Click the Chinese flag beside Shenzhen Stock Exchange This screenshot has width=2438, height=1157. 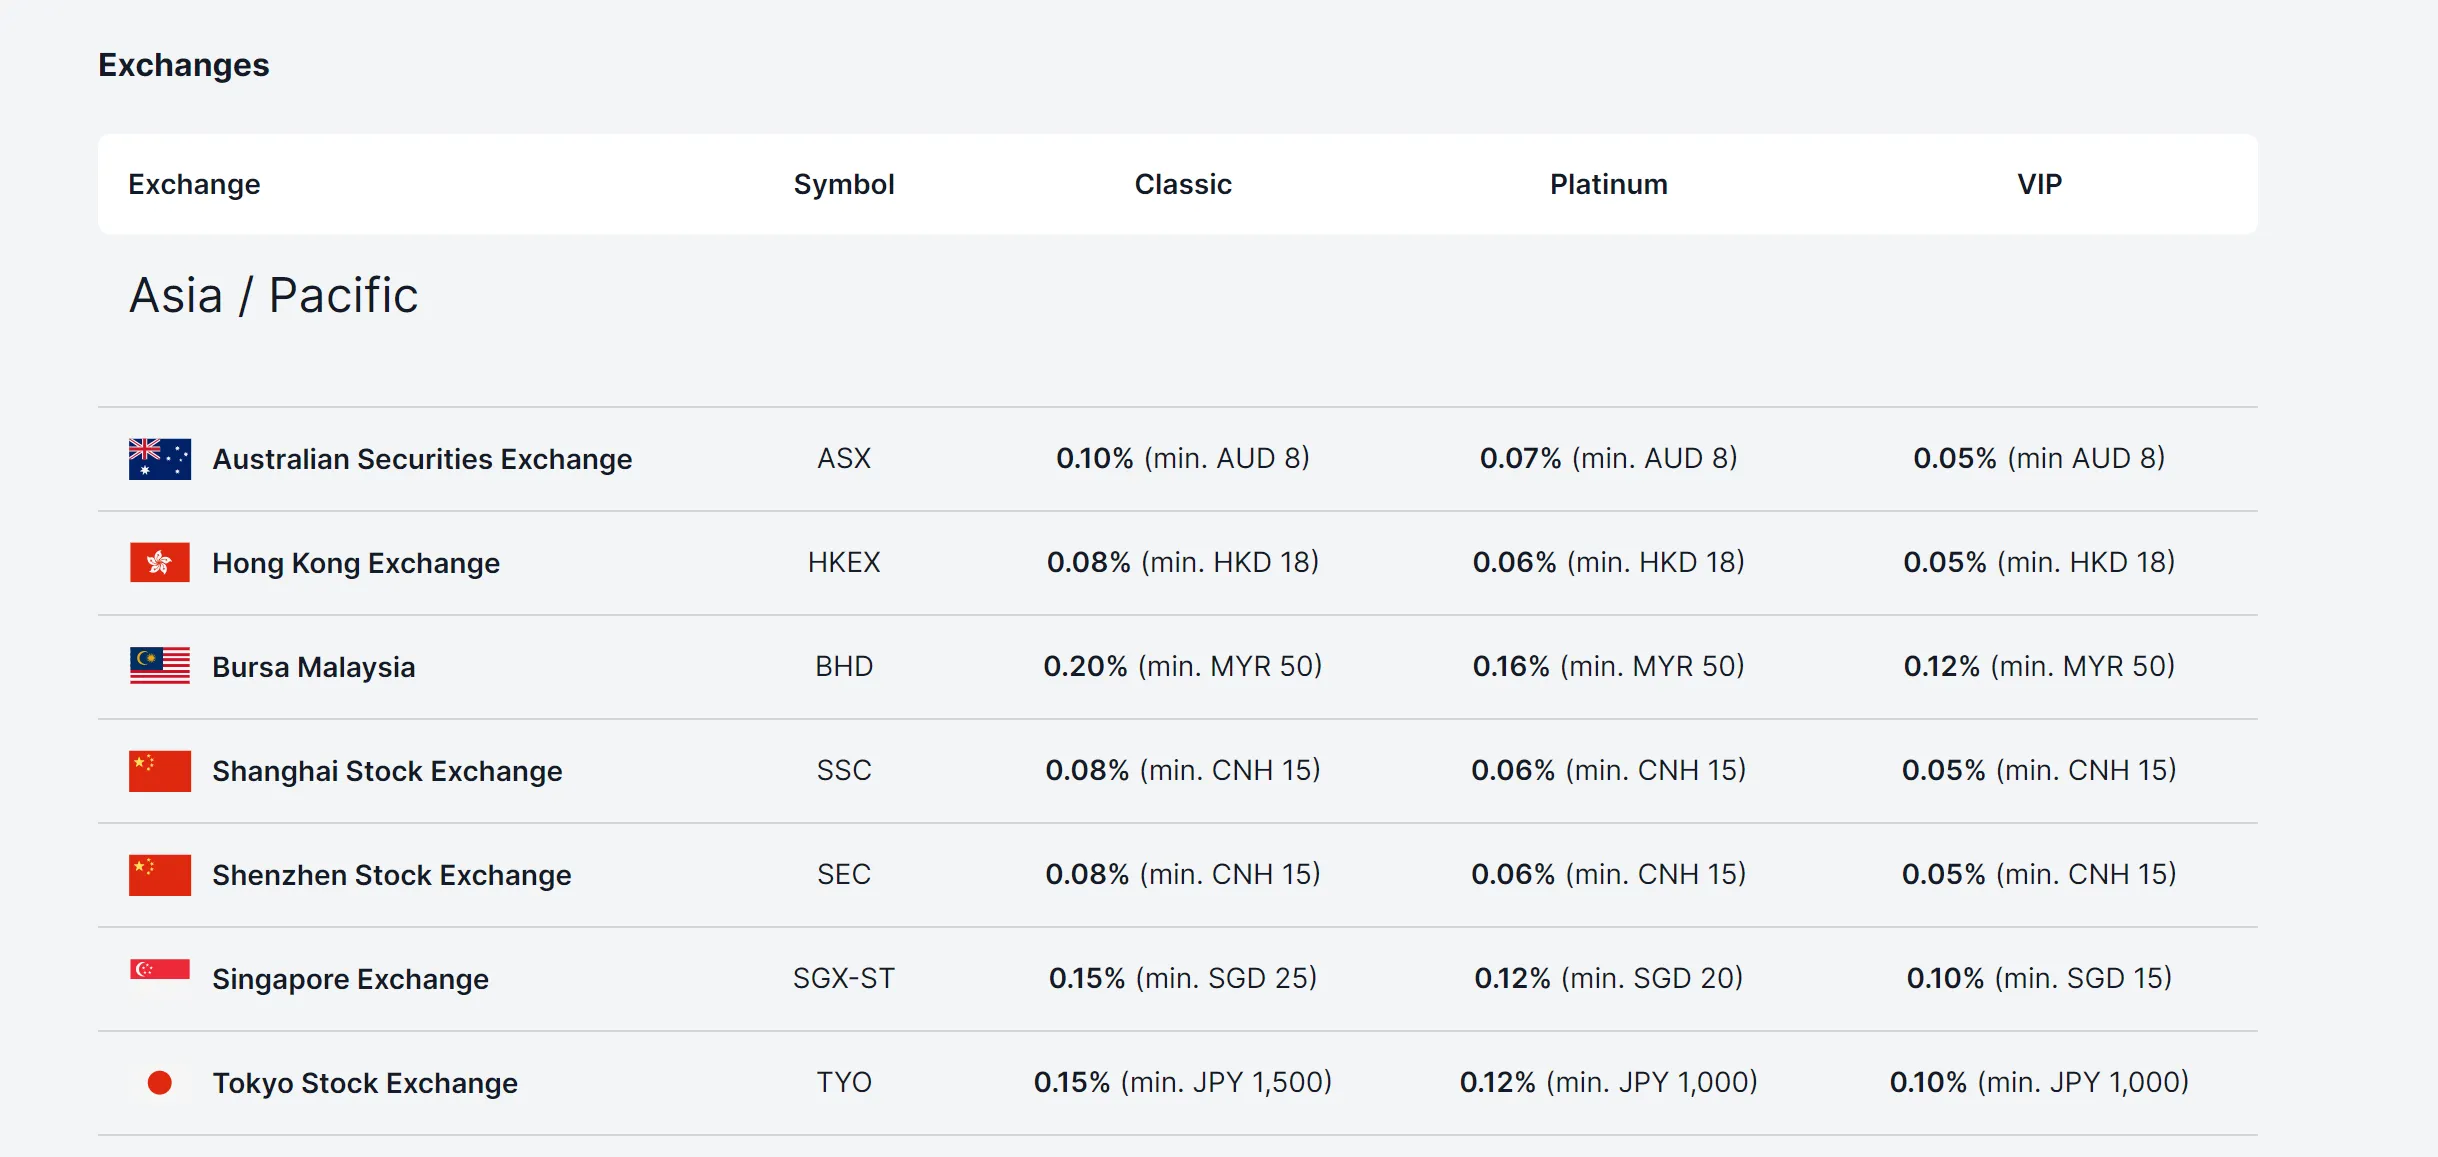(159, 874)
